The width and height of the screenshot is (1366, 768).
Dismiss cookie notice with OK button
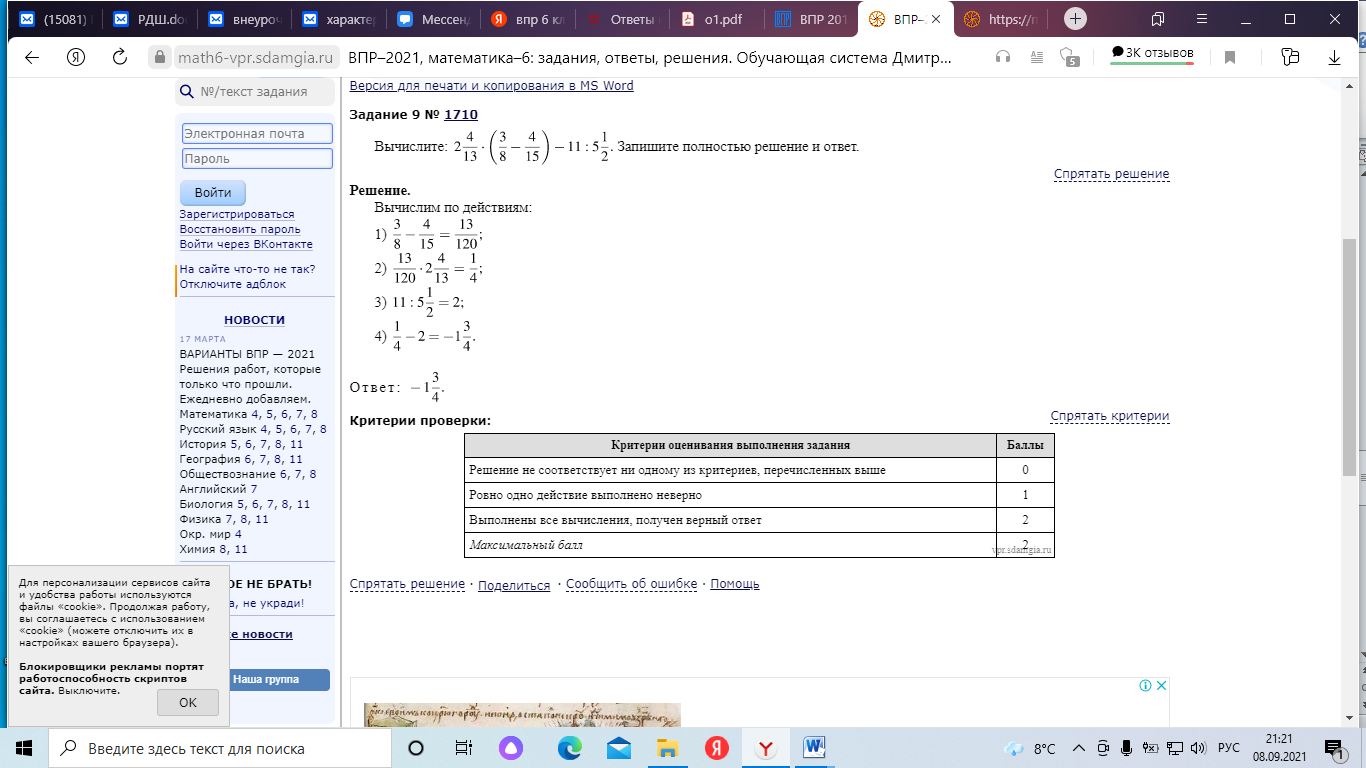tap(188, 702)
